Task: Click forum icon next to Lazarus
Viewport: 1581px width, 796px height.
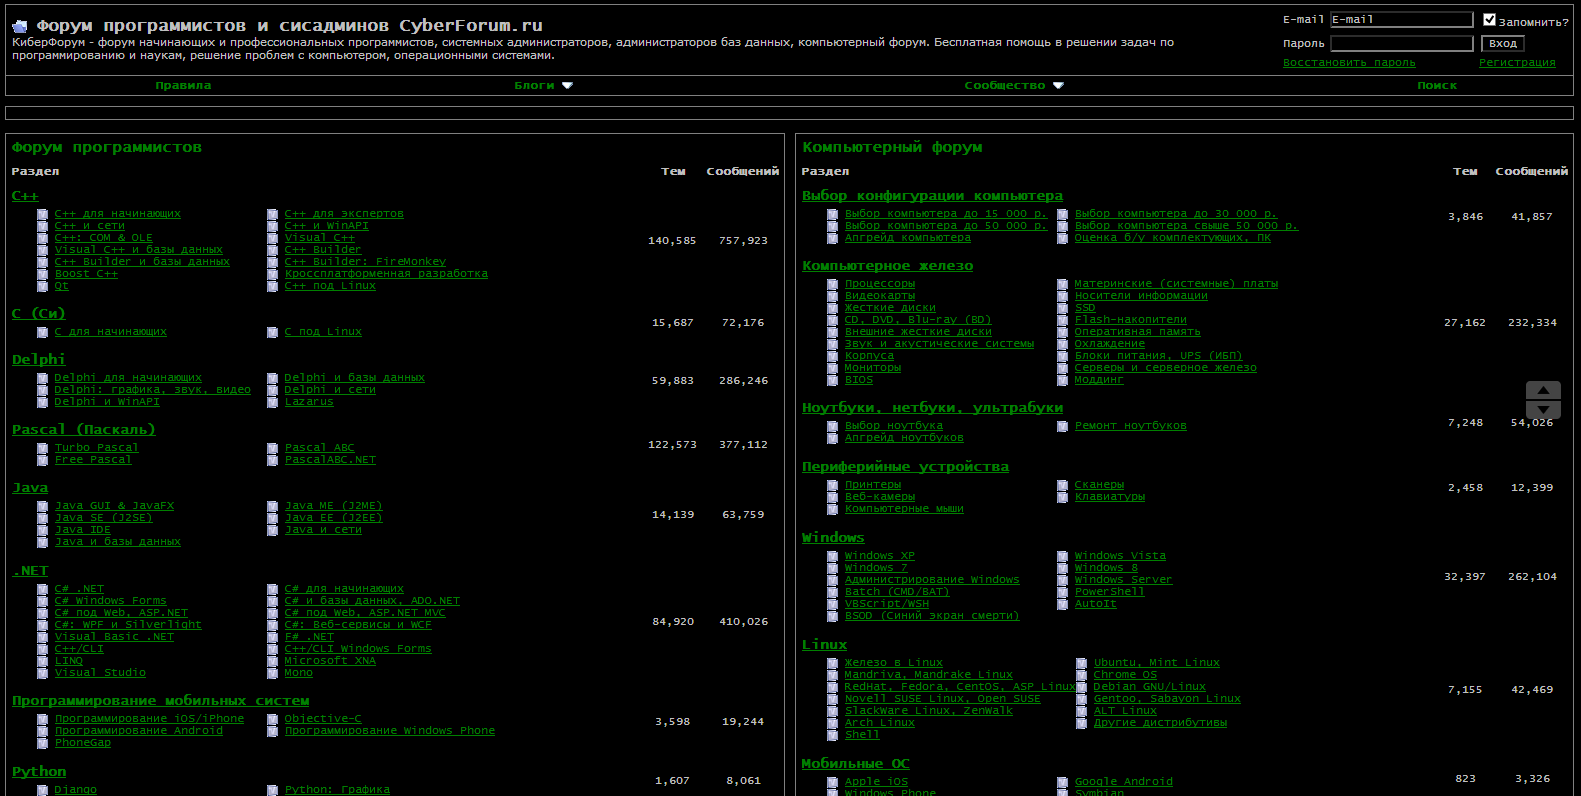Action: point(273,402)
